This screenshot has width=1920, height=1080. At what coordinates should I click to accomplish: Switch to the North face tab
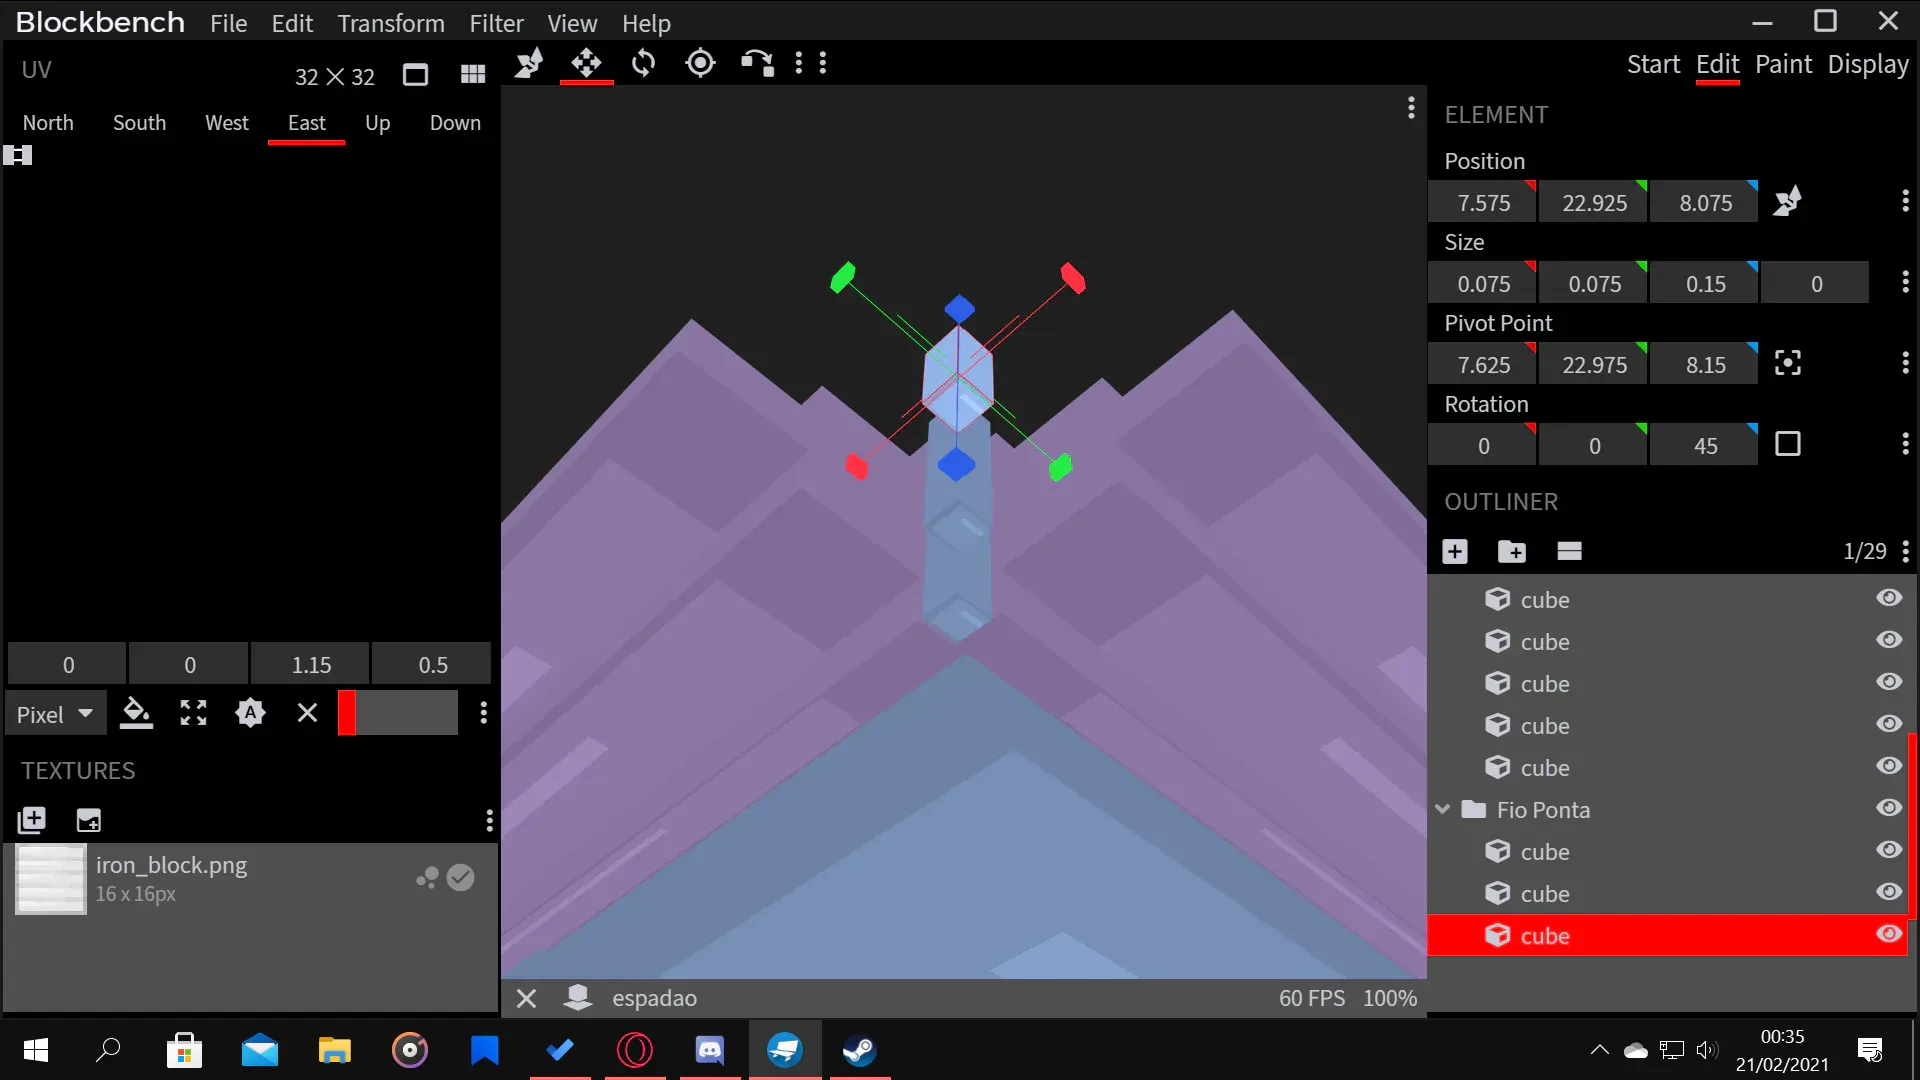48,123
